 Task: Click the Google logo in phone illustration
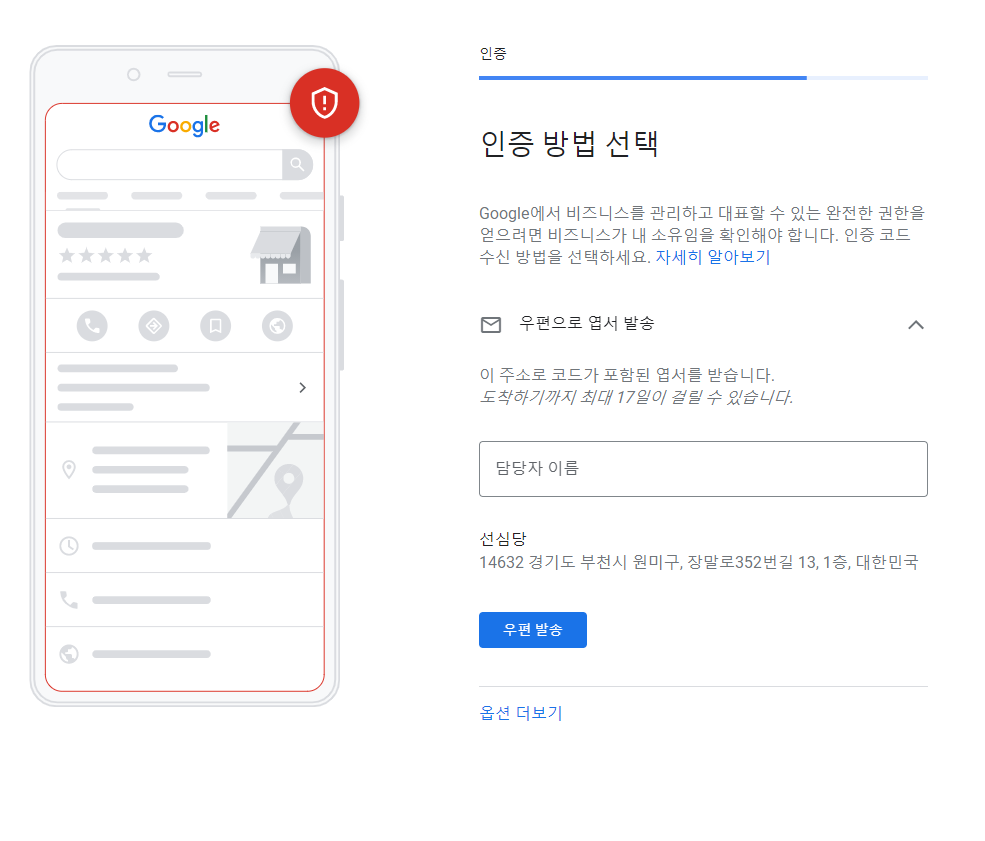coord(184,125)
